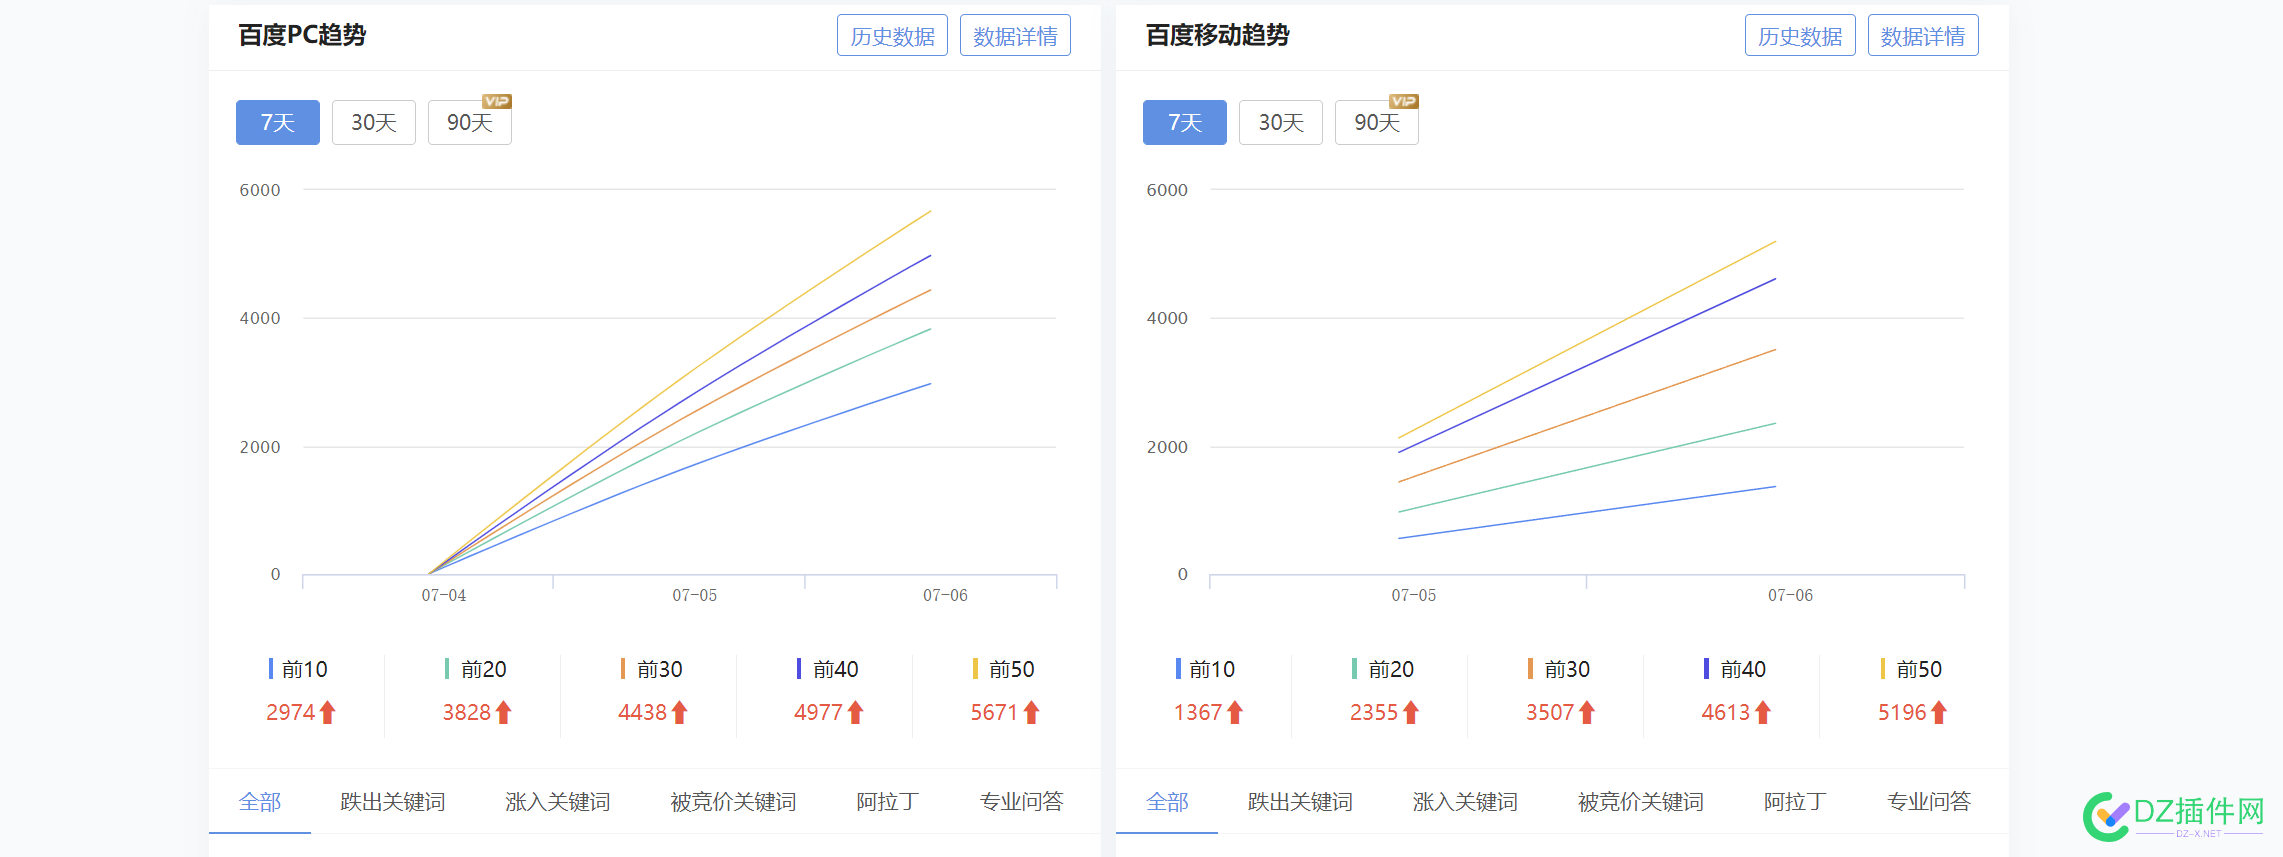Toggle 前20 legend in PC chart
Viewport: 2283px width, 857px height.
(476, 669)
